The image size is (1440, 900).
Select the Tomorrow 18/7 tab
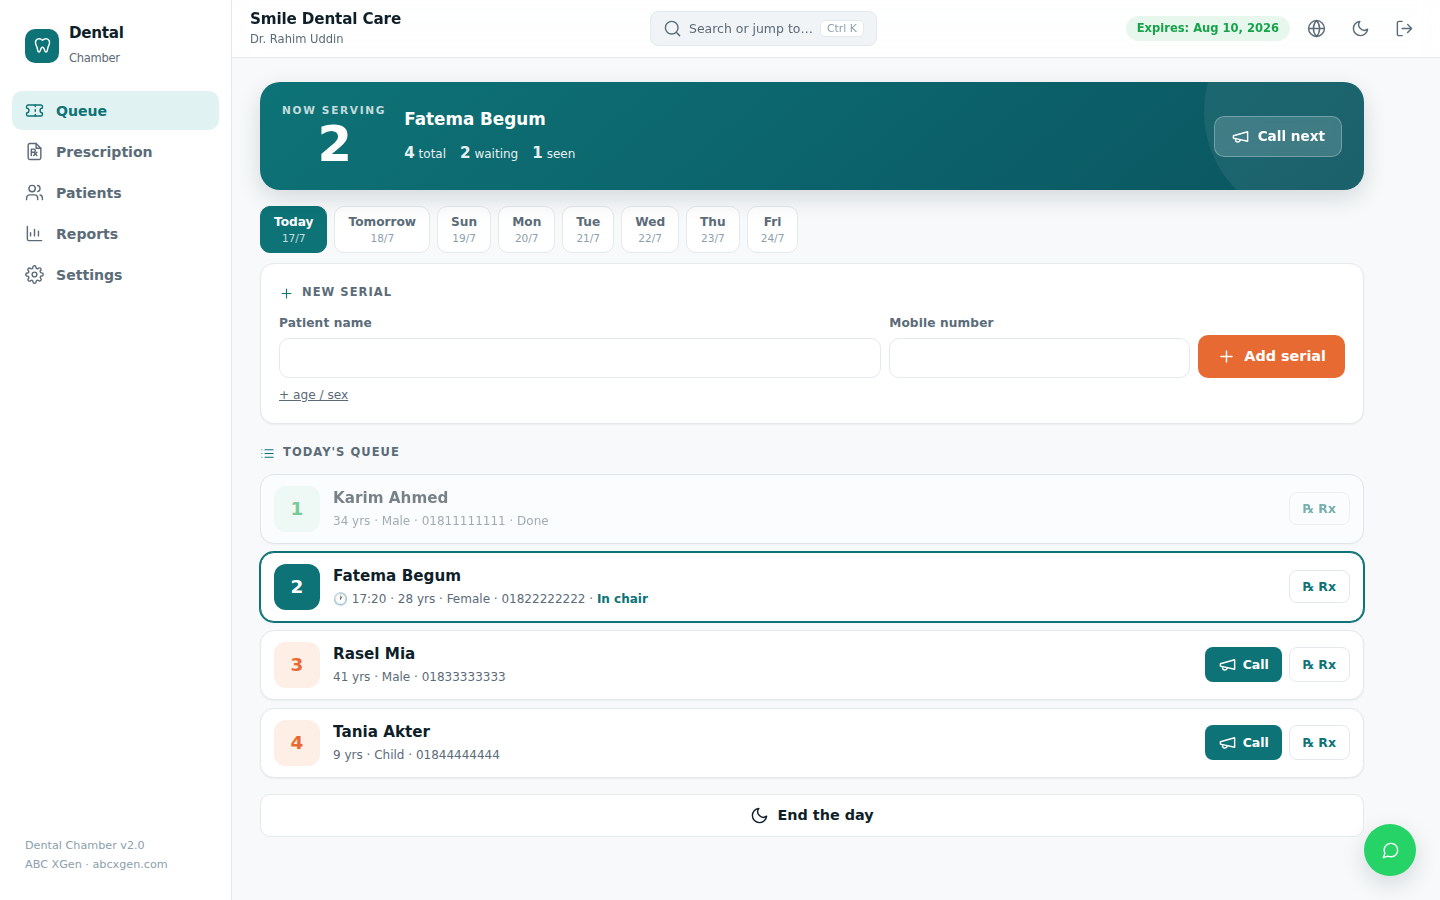[382, 229]
